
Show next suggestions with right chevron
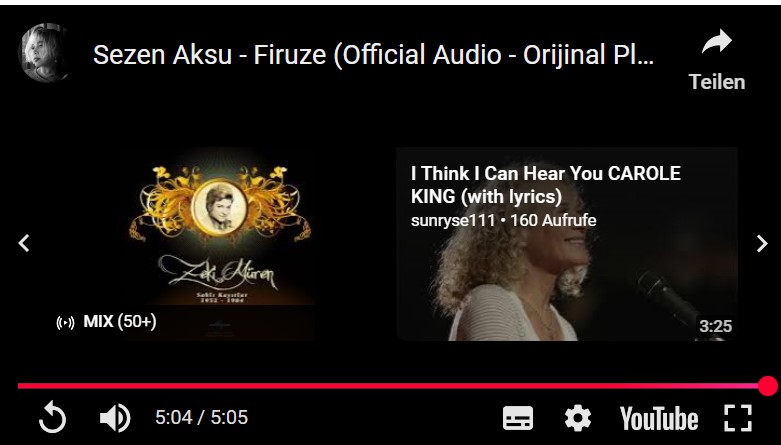click(x=762, y=244)
